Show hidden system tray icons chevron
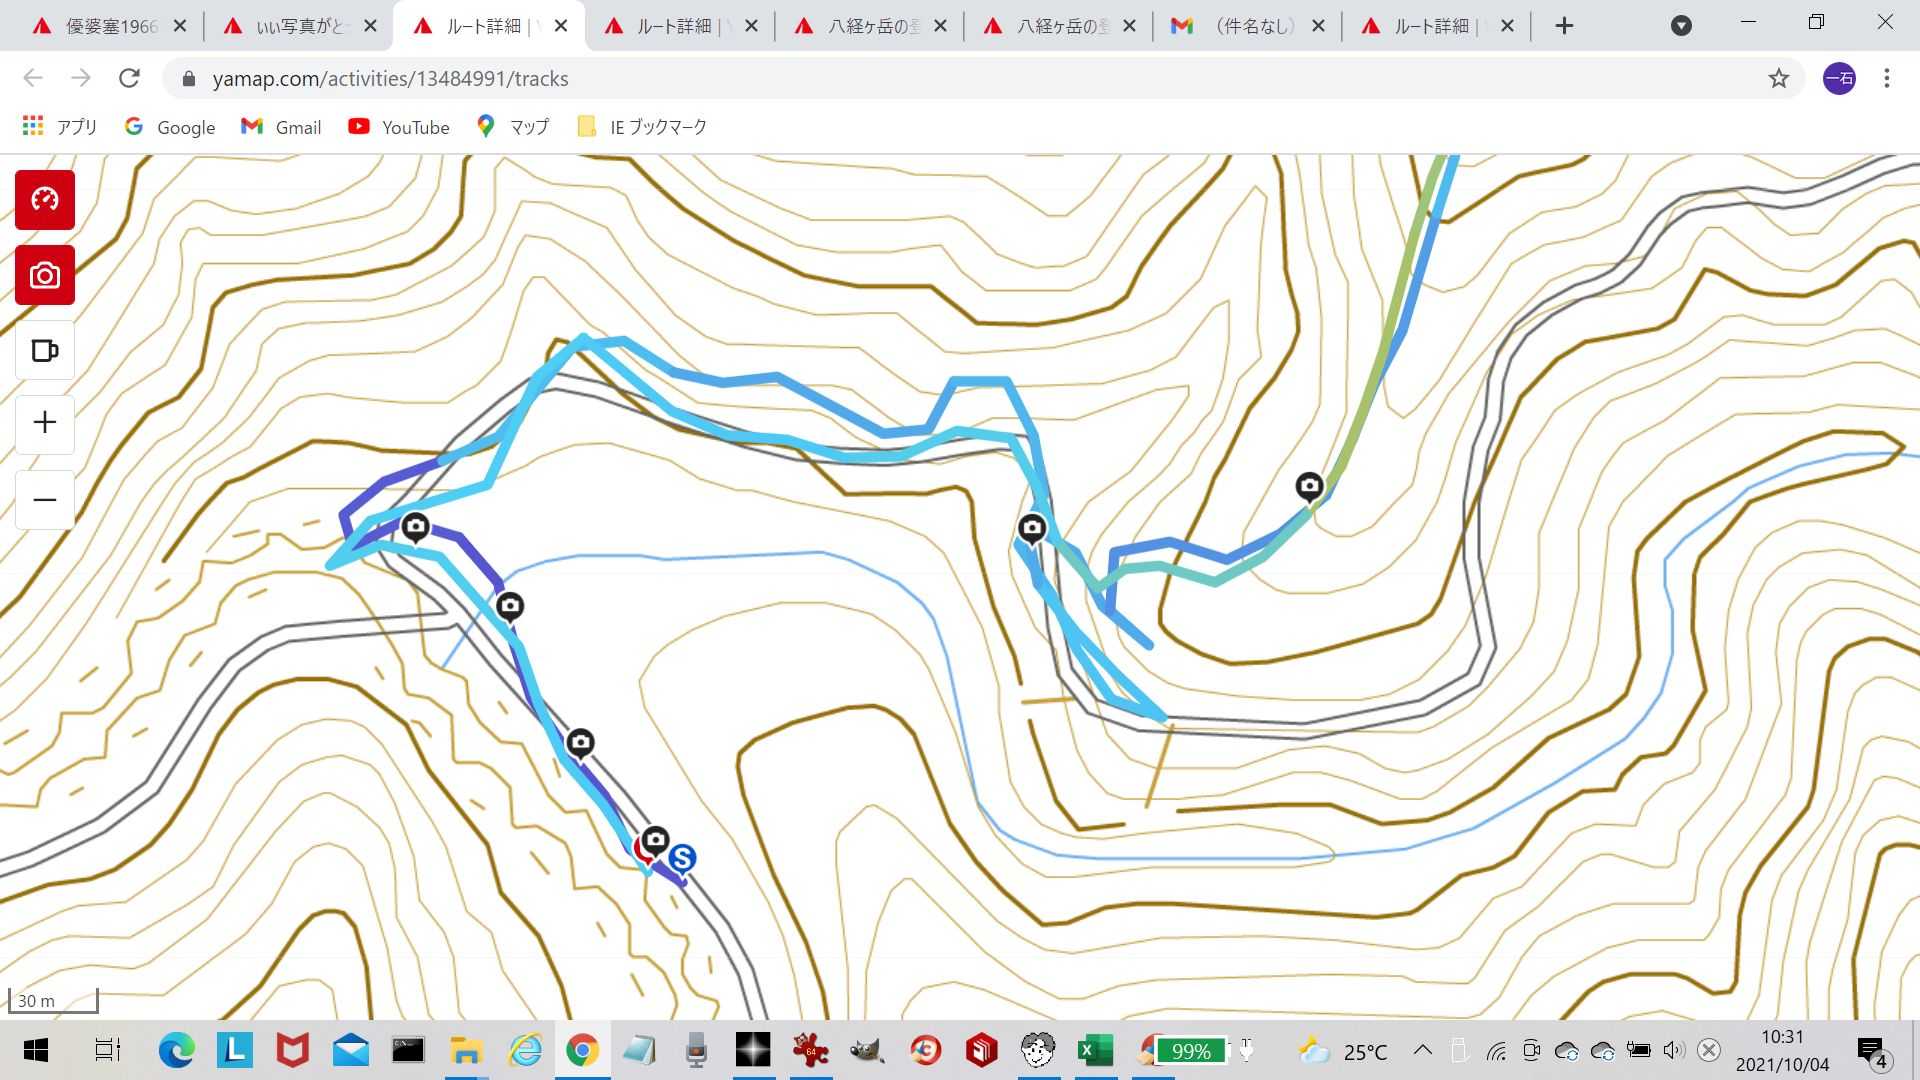Screen dimensions: 1920x1080 [x=1422, y=1050]
